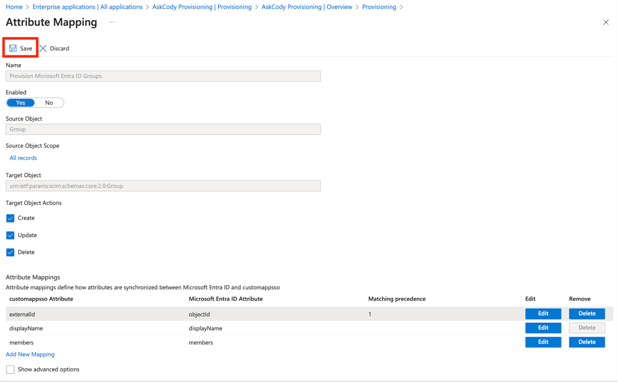This screenshot has height=384, width=618.
Task: Select the externalId attribute cell
Action: pos(22,314)
